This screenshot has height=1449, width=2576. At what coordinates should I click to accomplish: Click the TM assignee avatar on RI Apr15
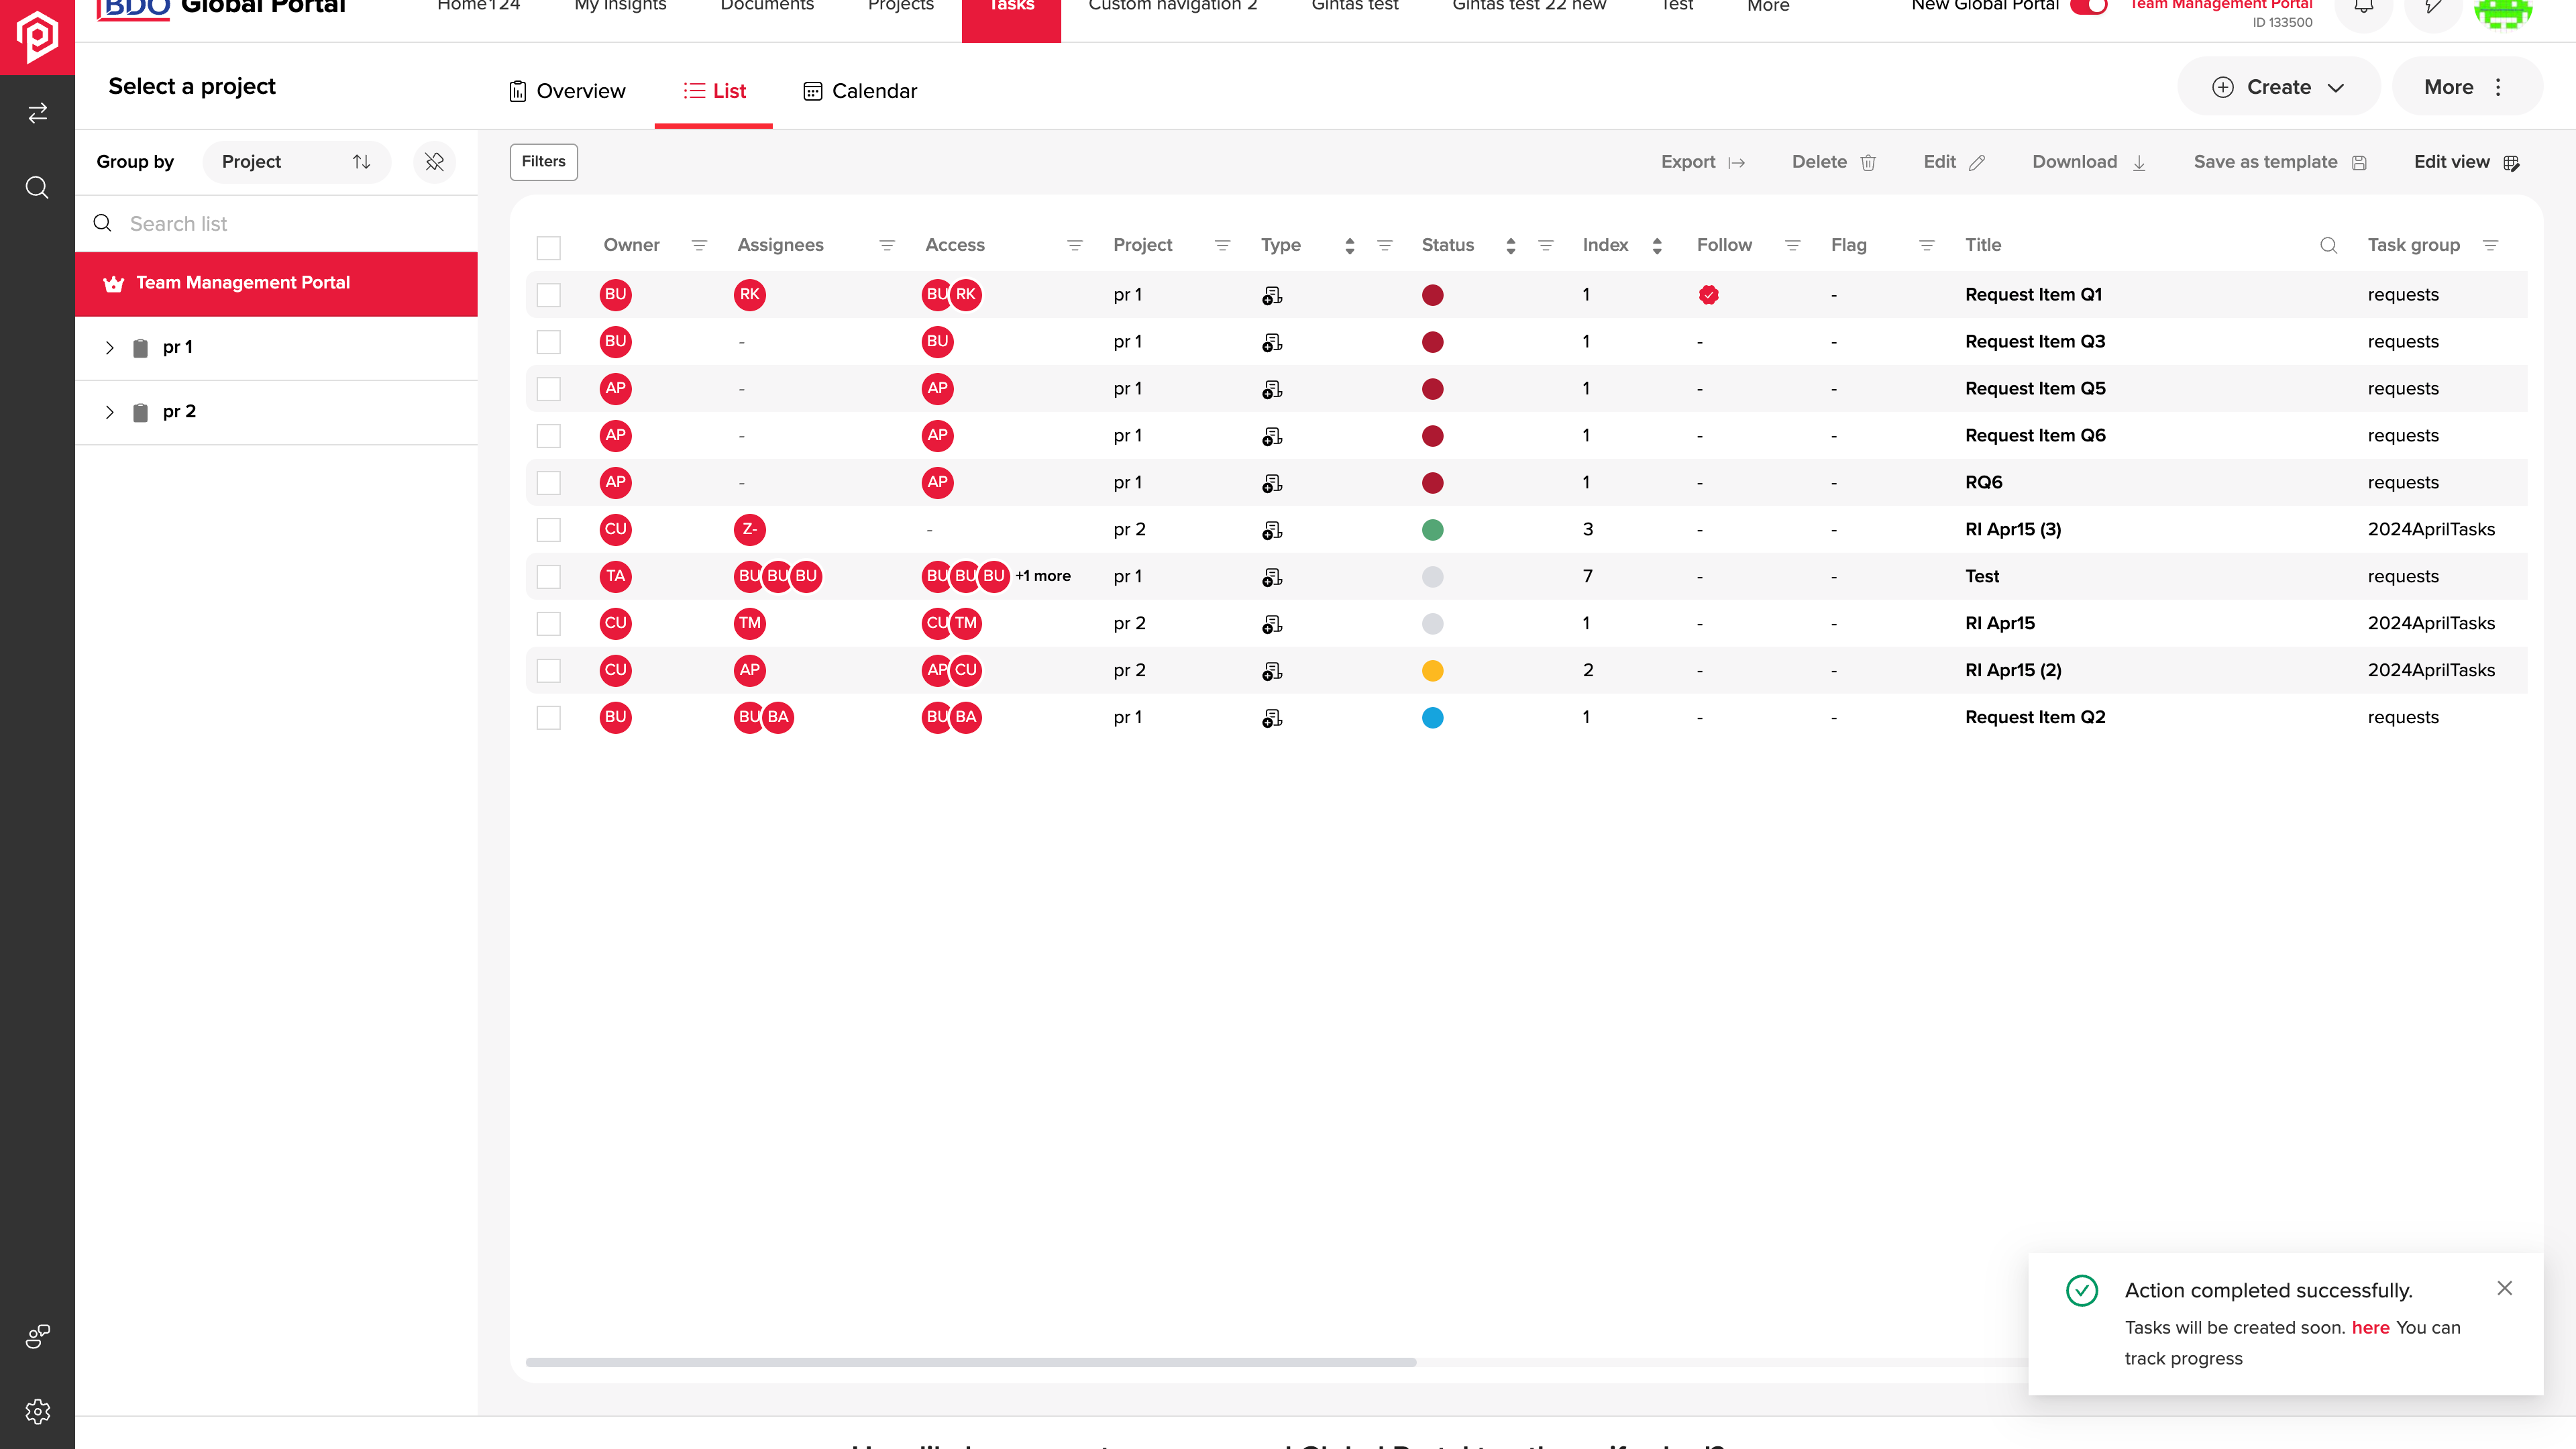pyautogui.click(x=749, y=623)
